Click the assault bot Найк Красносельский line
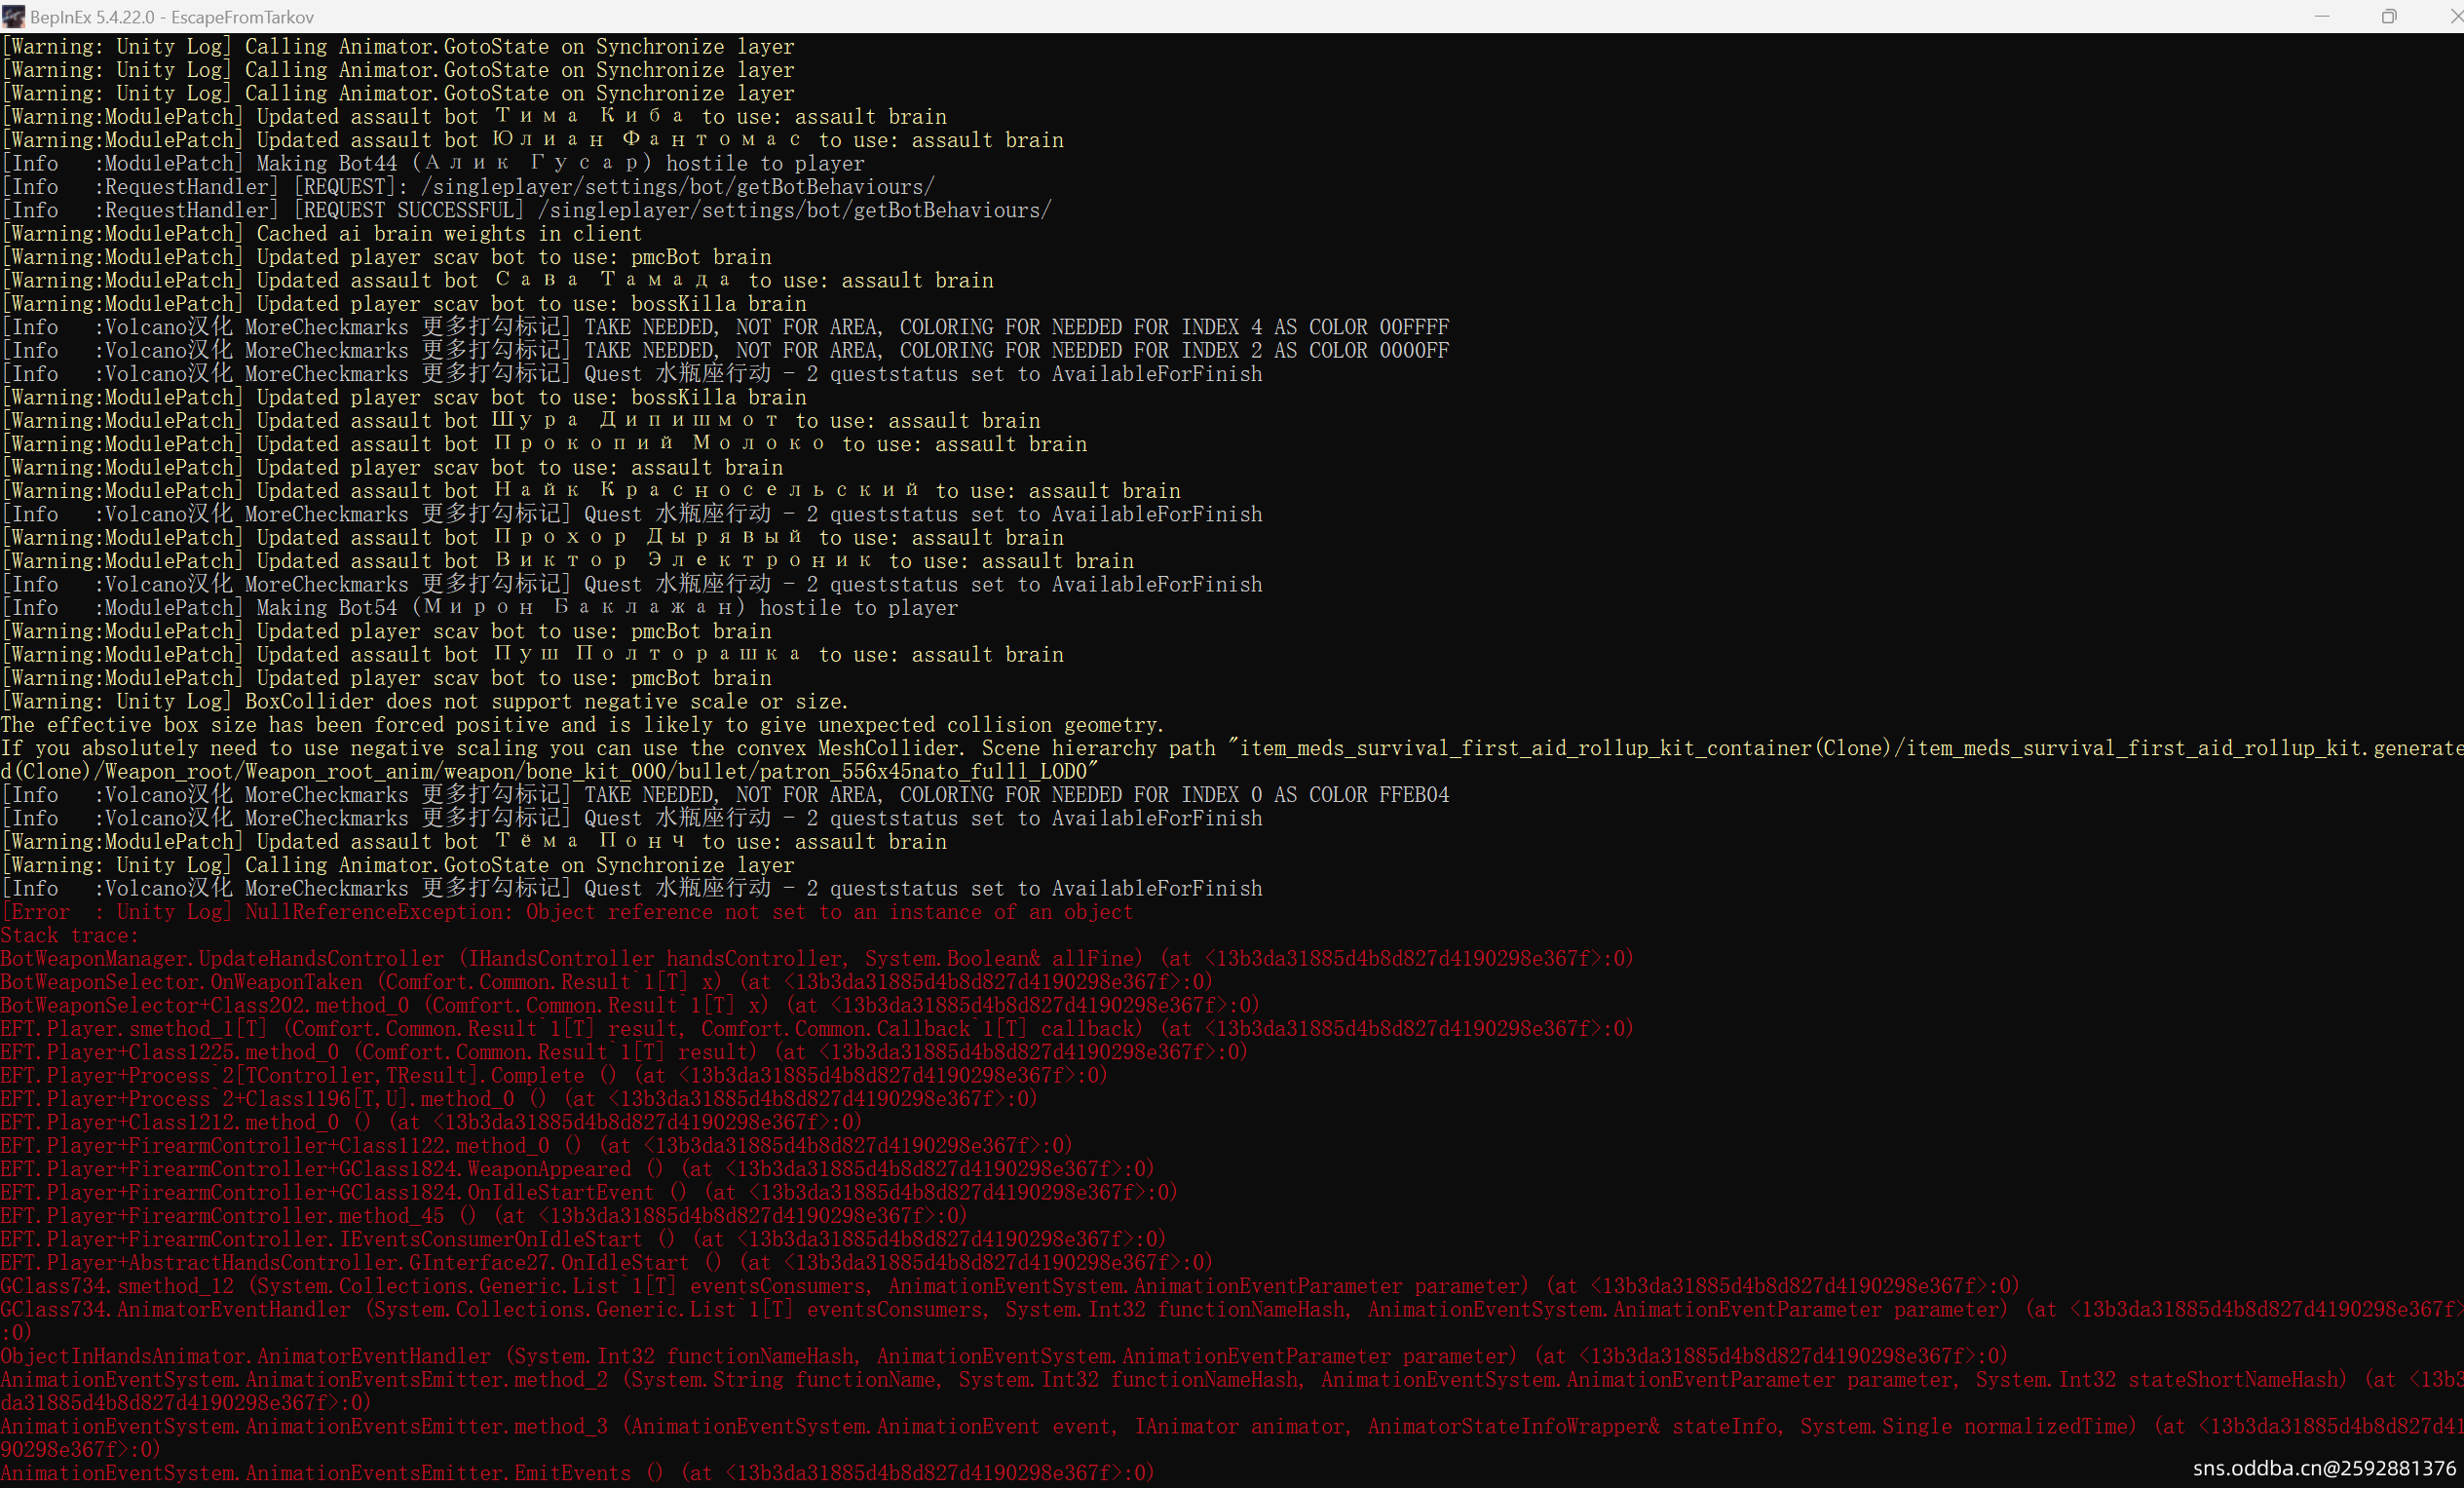2464x1488 pixels. (590, 491)
